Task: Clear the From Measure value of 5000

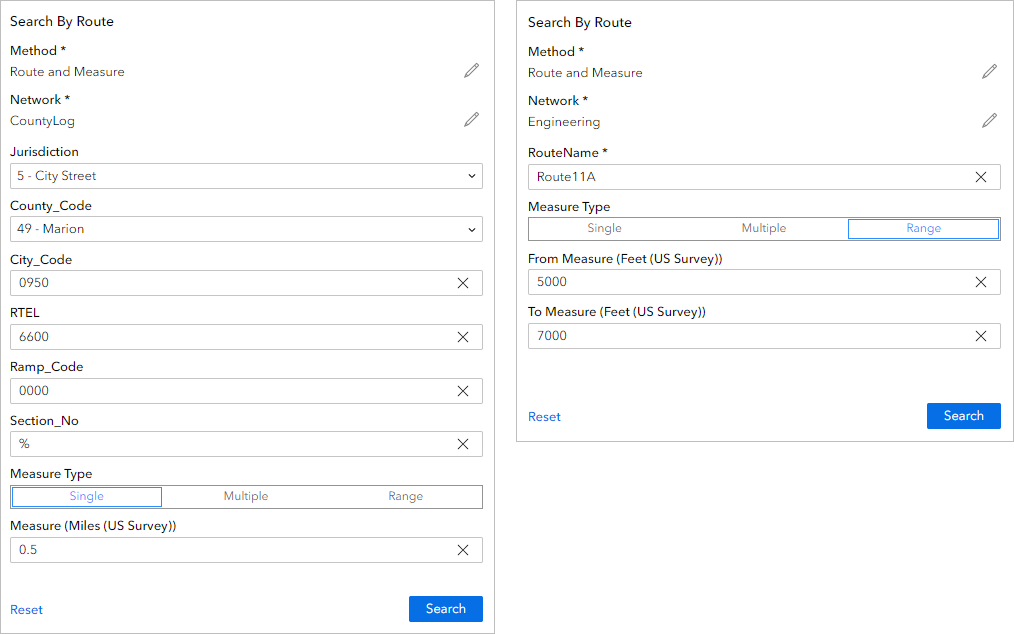Action: point(981,281)
